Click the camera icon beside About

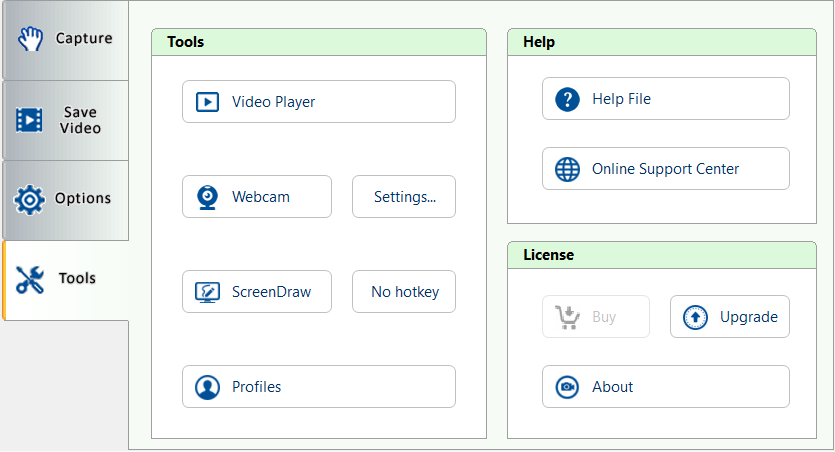pyautogui.click(x=567, y=387)
